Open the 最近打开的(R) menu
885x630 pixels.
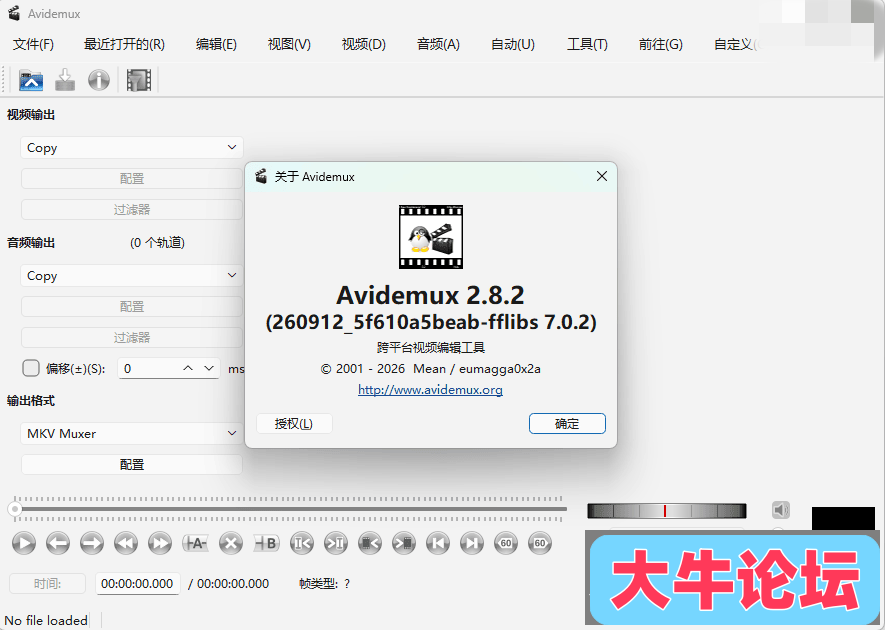click(124, 44)
